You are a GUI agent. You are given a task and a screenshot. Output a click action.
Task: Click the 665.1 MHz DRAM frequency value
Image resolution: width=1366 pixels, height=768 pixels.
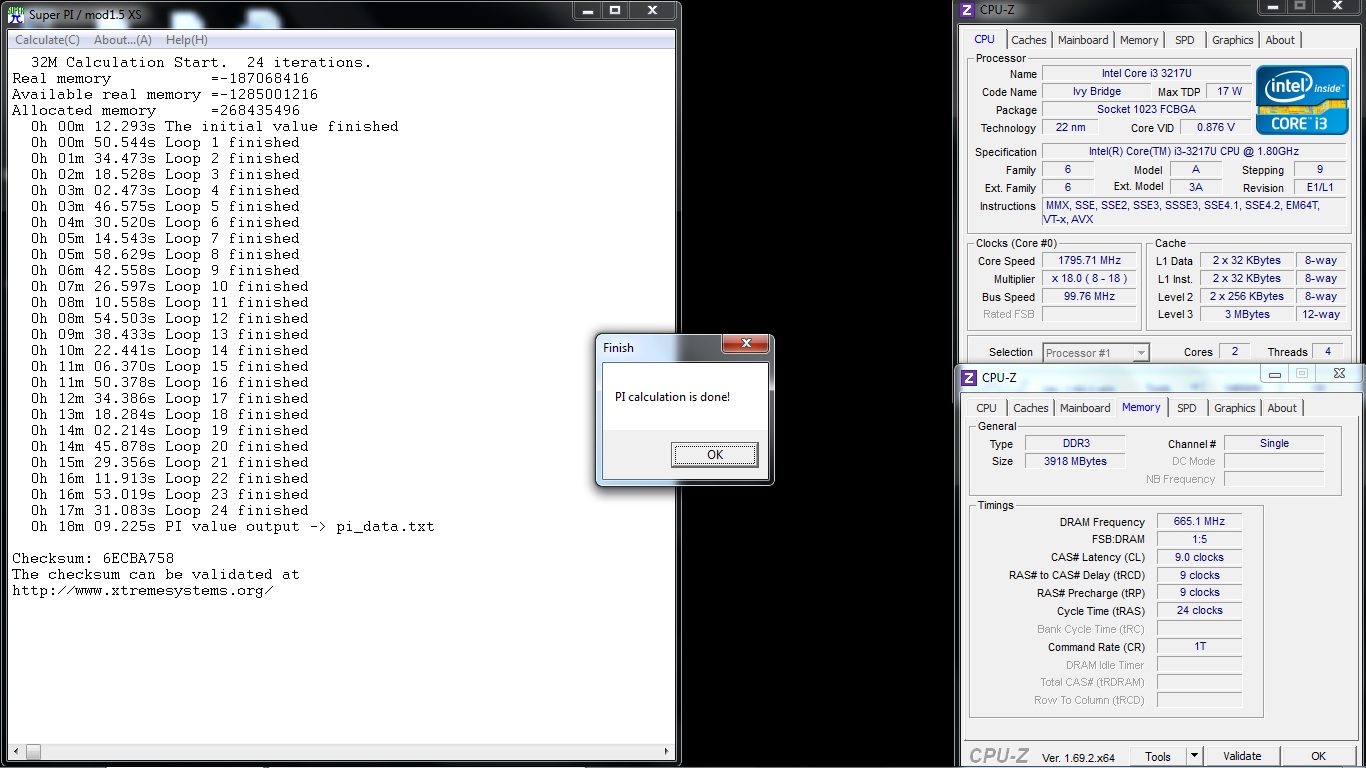point(1199,521)
